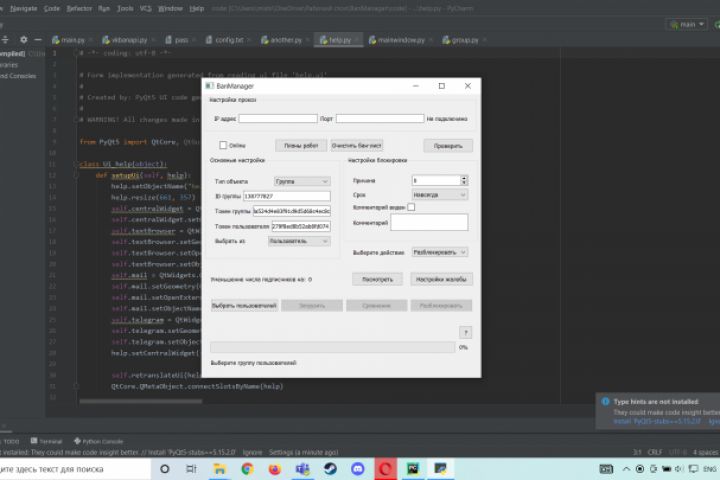Open the Tools menu
720x480 pixels.
(124, 8)
